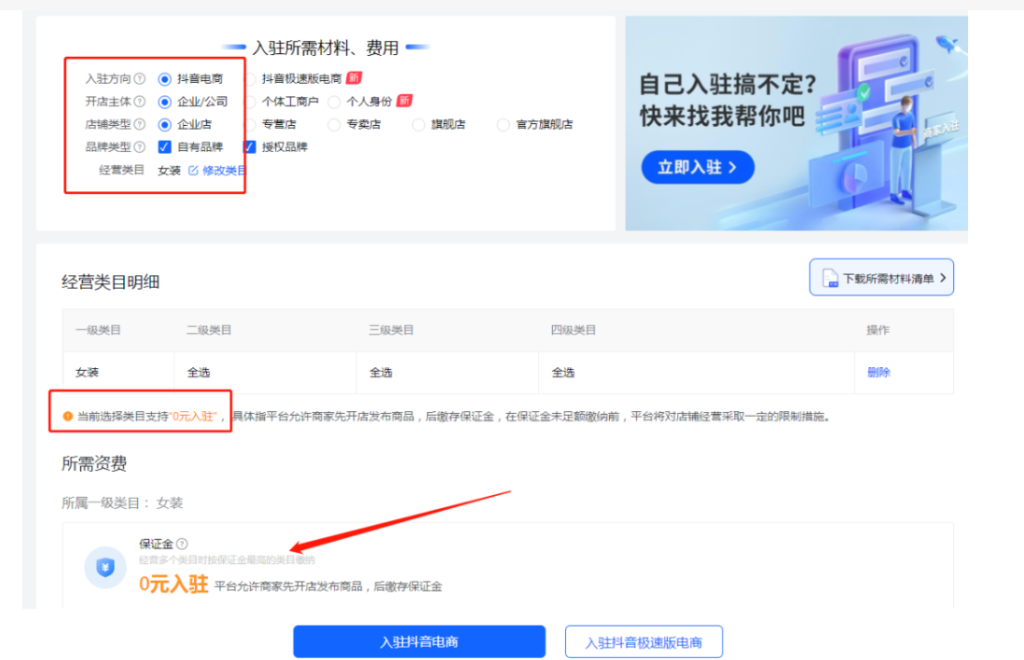Uncheck the 授权品牌 checkbox

tap(248, 146)
